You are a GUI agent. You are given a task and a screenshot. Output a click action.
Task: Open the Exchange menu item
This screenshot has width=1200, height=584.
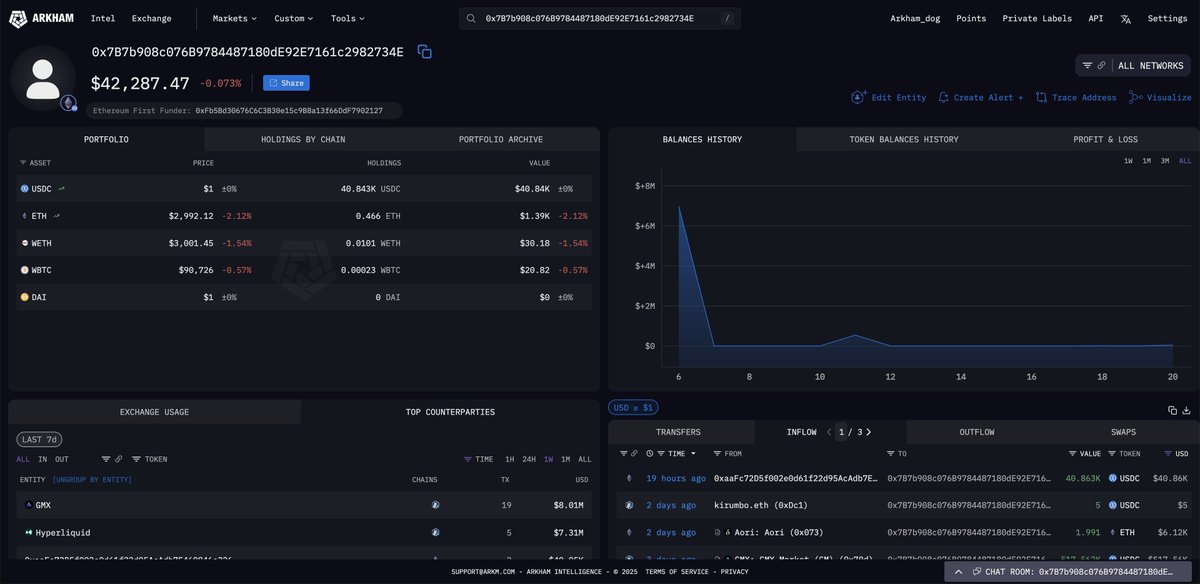151,18
